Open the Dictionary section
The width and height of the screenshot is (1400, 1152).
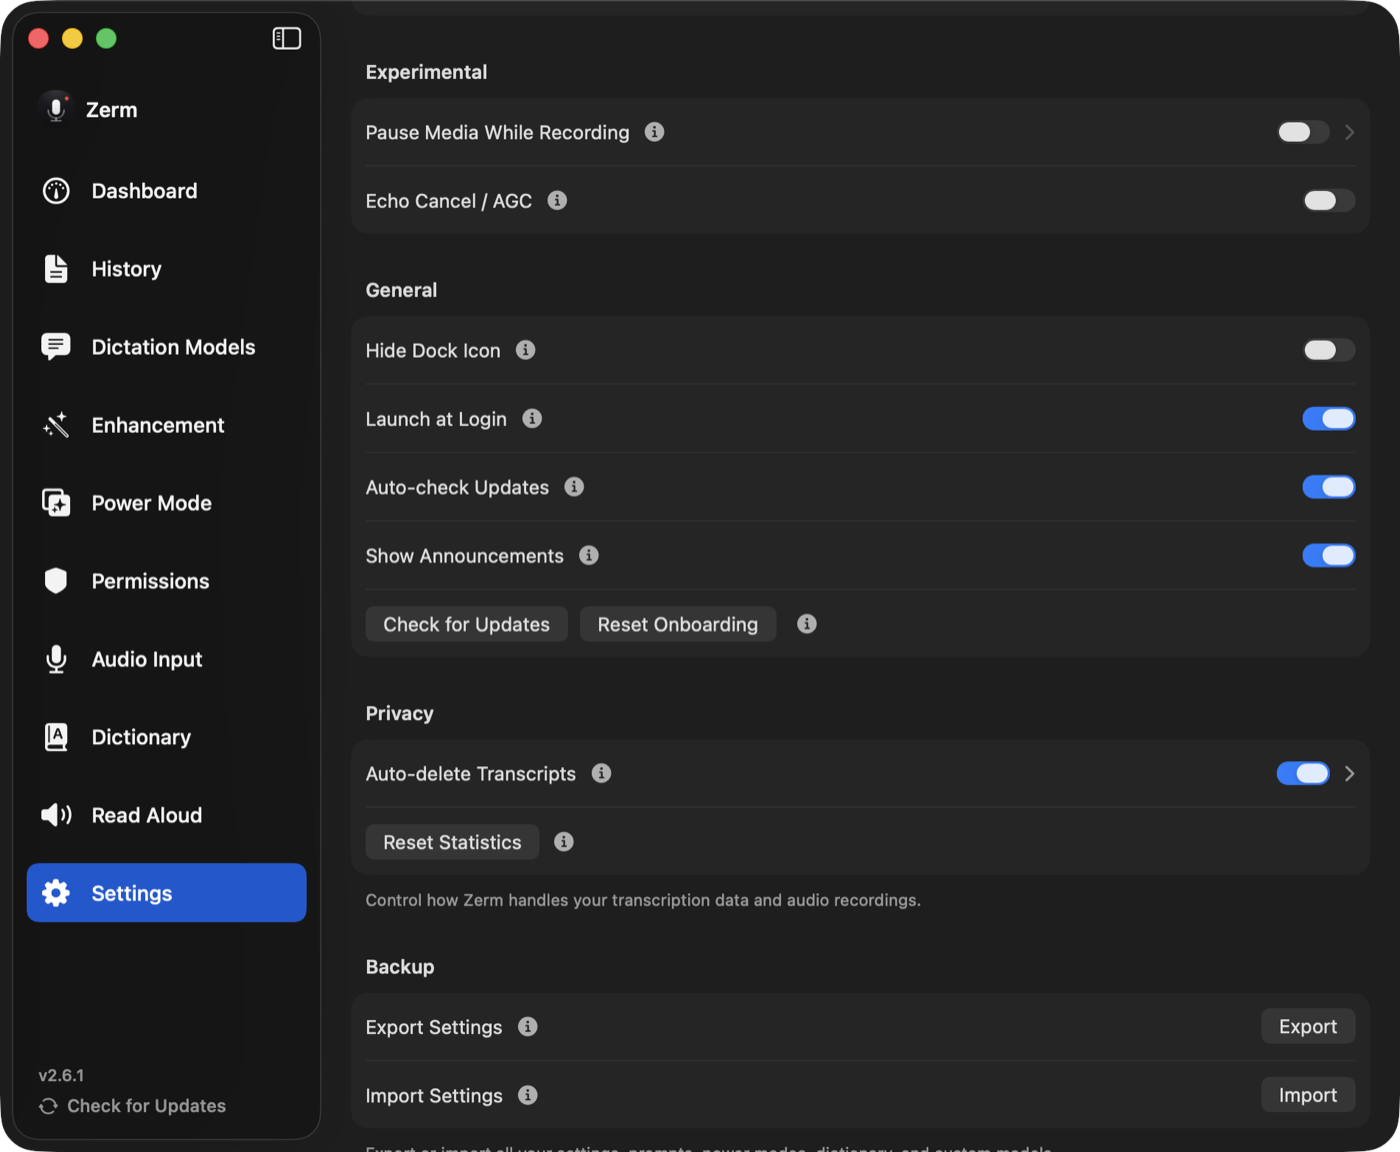click(x=167, y=737)
